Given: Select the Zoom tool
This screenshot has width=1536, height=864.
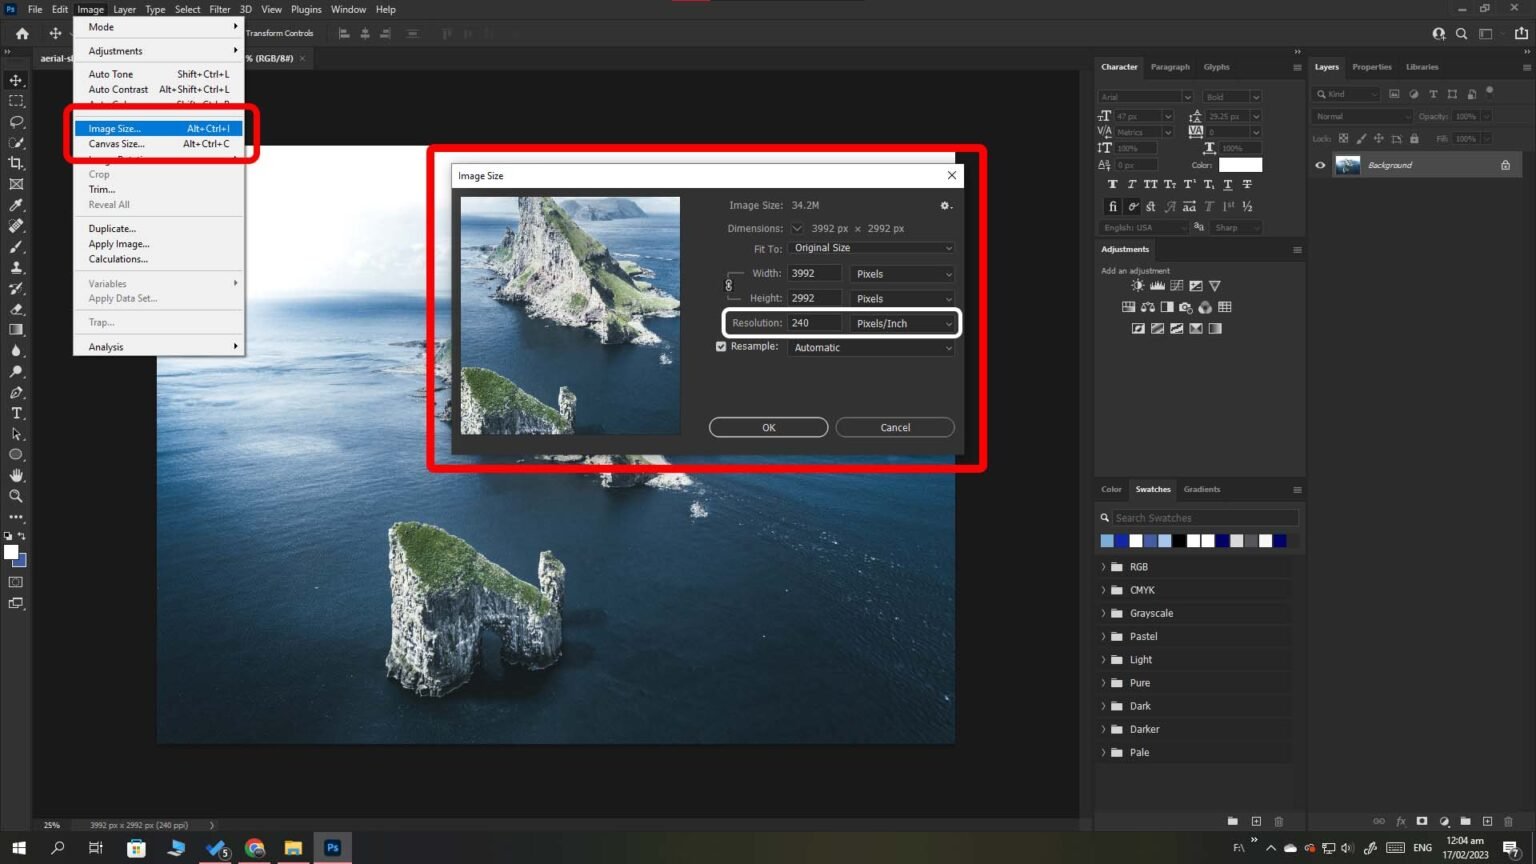Looking at the screenshot, I should click(15, 496).
